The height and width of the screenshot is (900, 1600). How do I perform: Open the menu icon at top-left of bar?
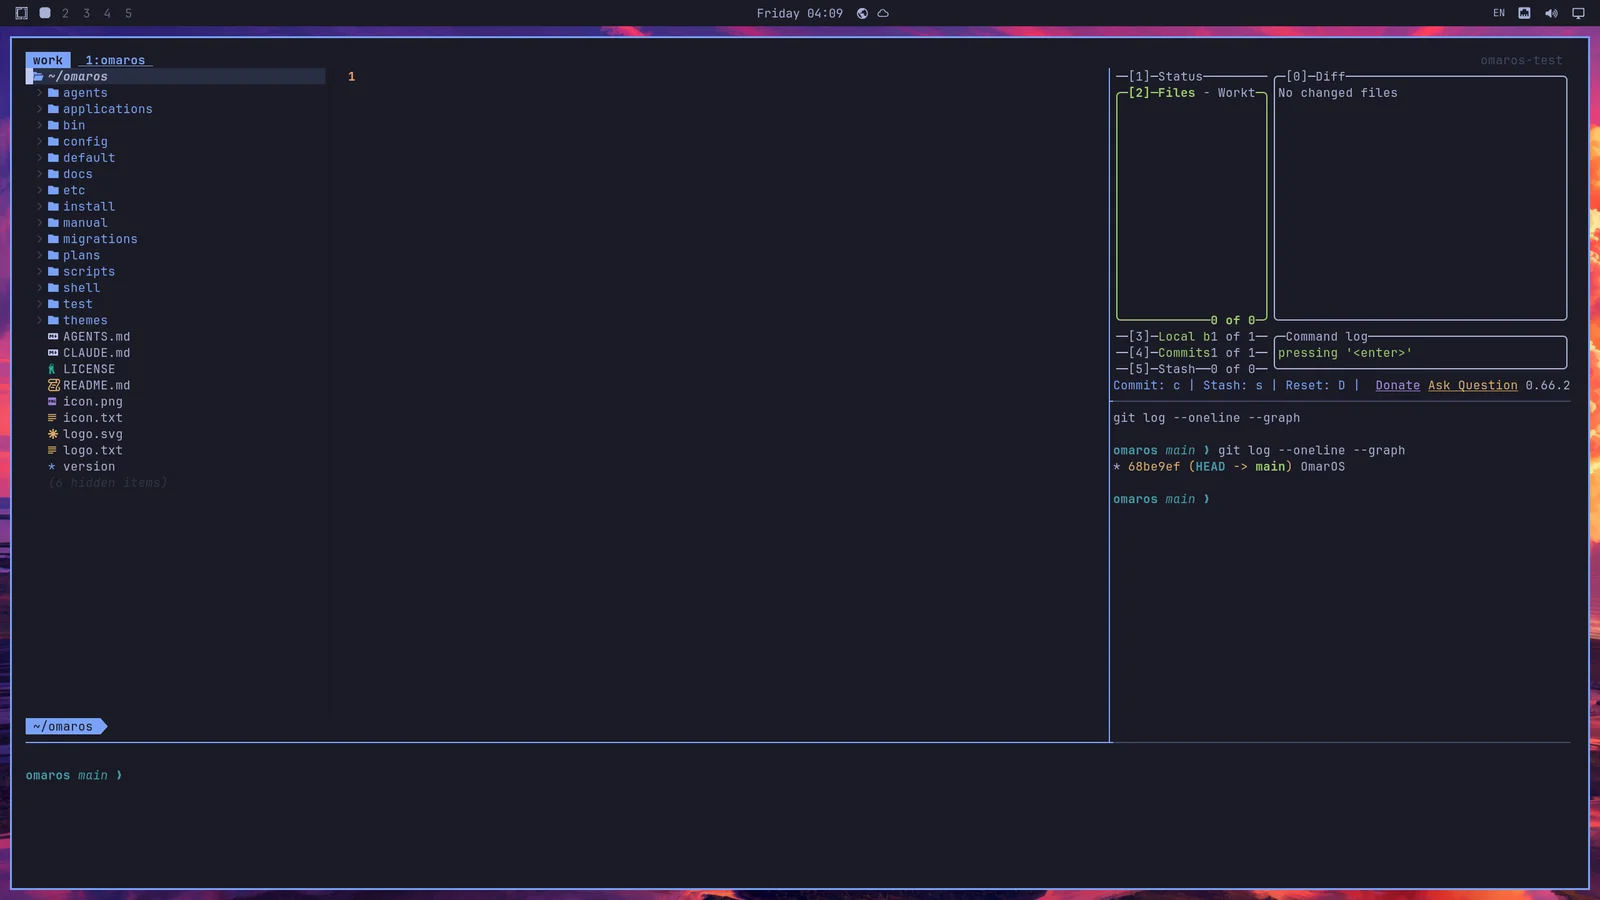pos(21,13)
